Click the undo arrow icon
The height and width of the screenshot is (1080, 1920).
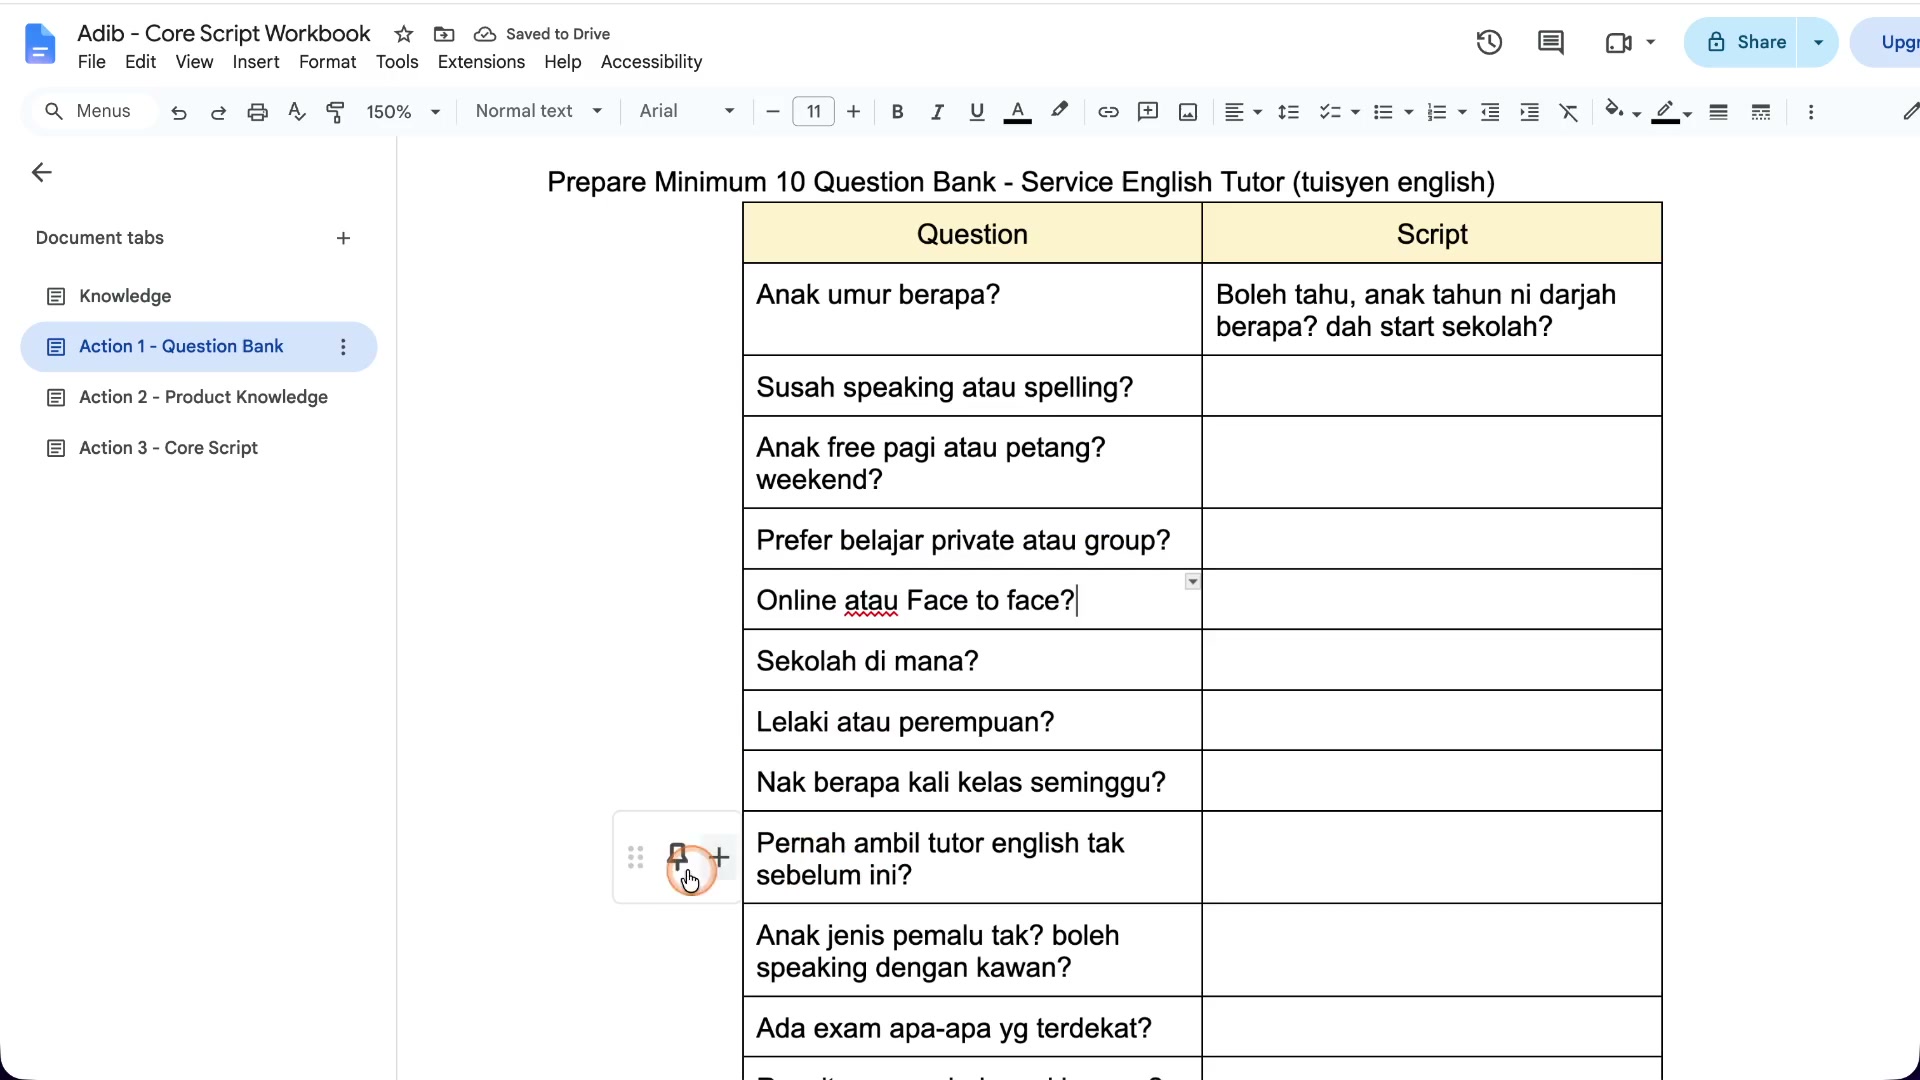coord(179,112)
